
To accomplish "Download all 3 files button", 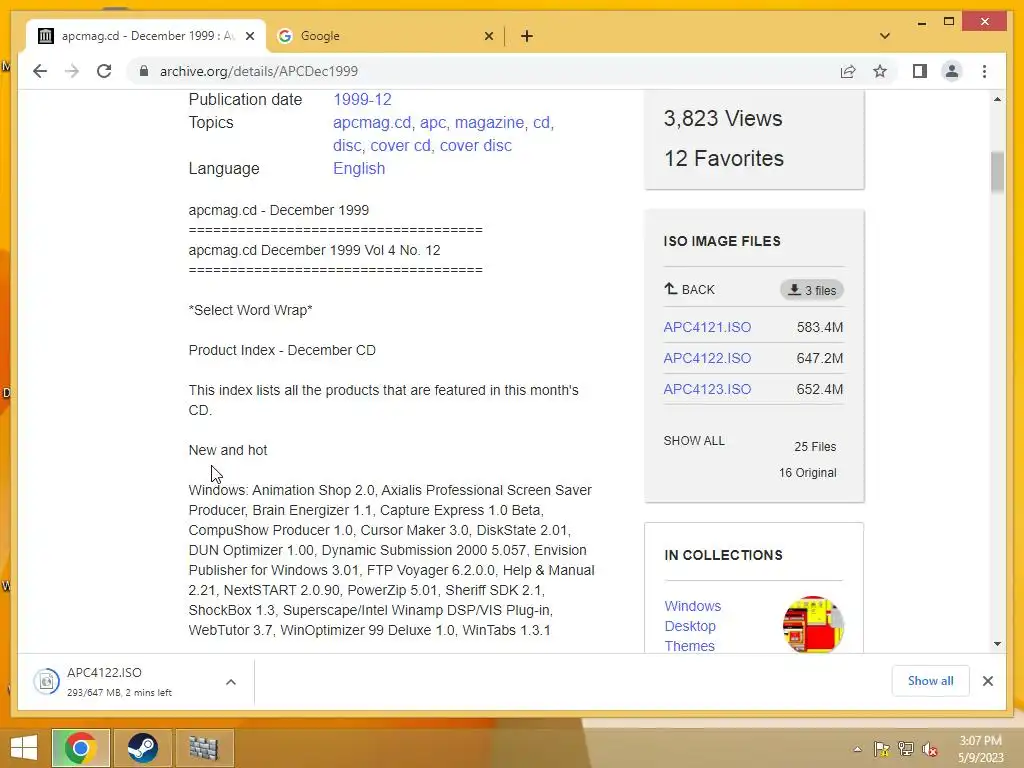I will (x=812, y=290).
